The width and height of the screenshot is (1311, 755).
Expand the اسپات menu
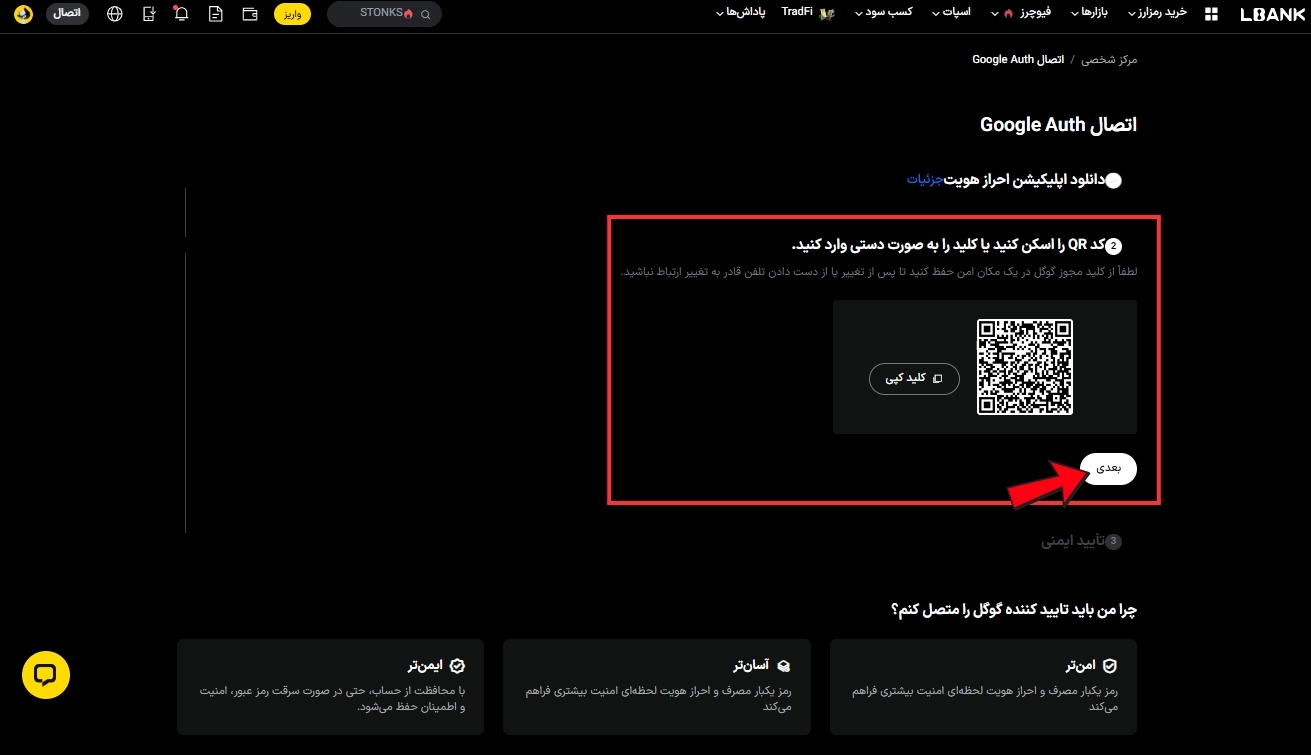(952, 13)
